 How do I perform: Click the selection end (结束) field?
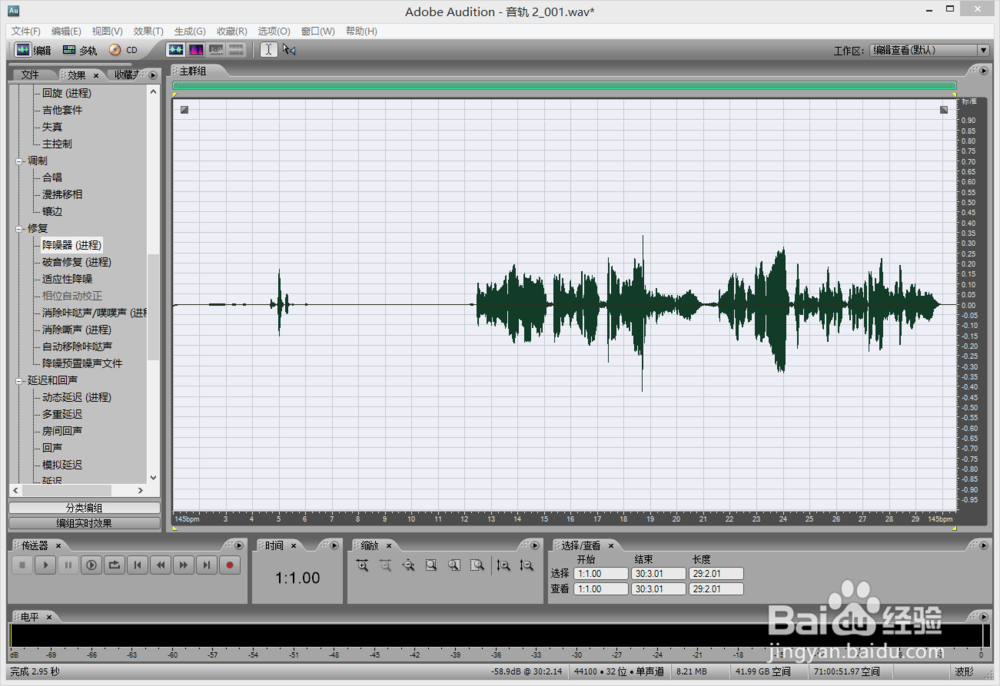coord(659,574)
